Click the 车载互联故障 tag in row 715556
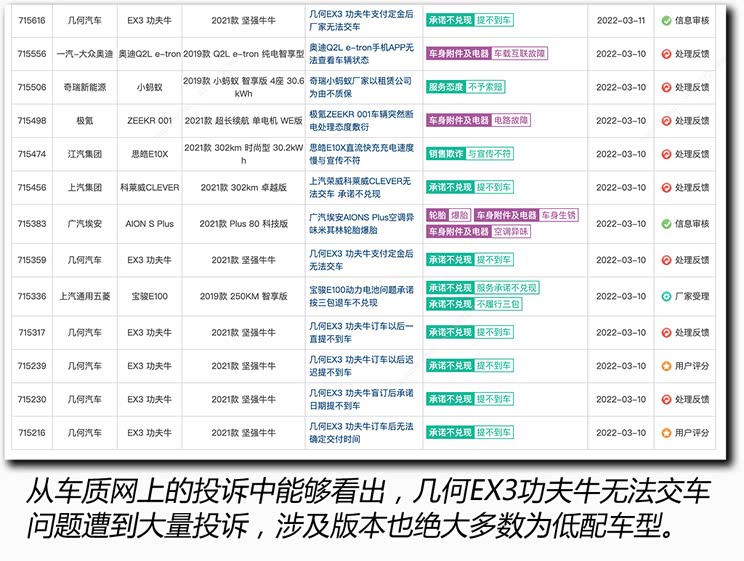The width and height of the screenshot is (744, 561). 519,53
